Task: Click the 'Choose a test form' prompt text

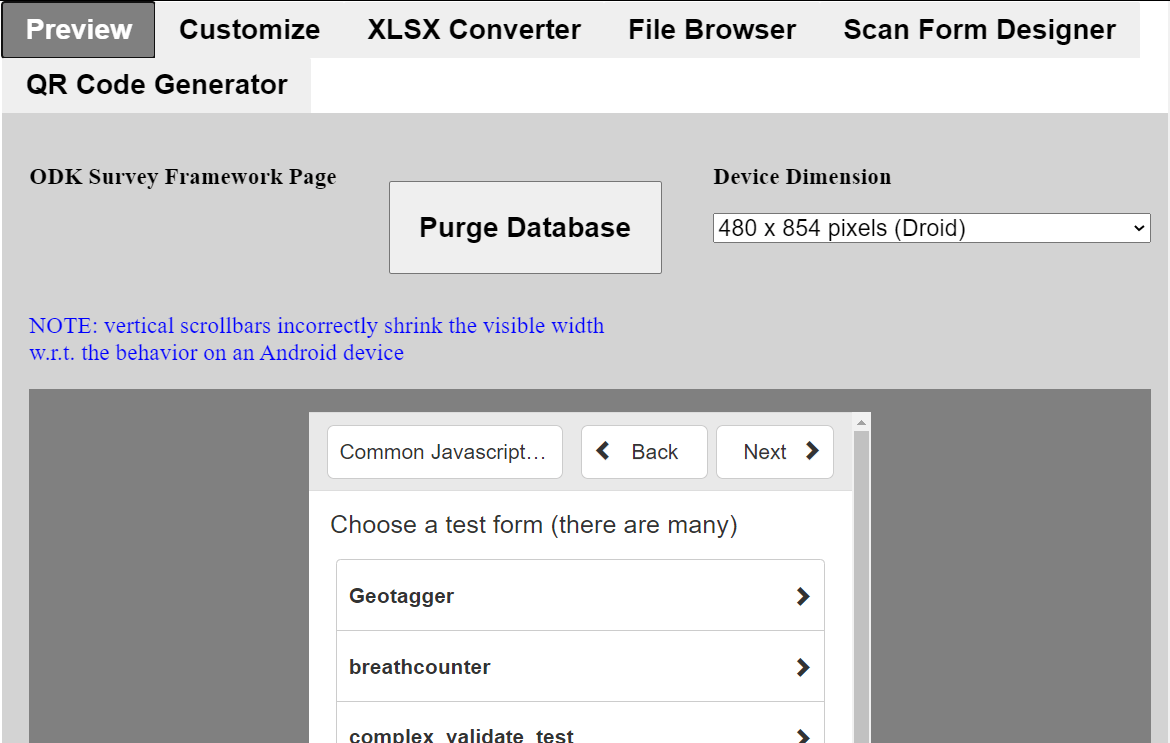Action: tap(534, 525)
